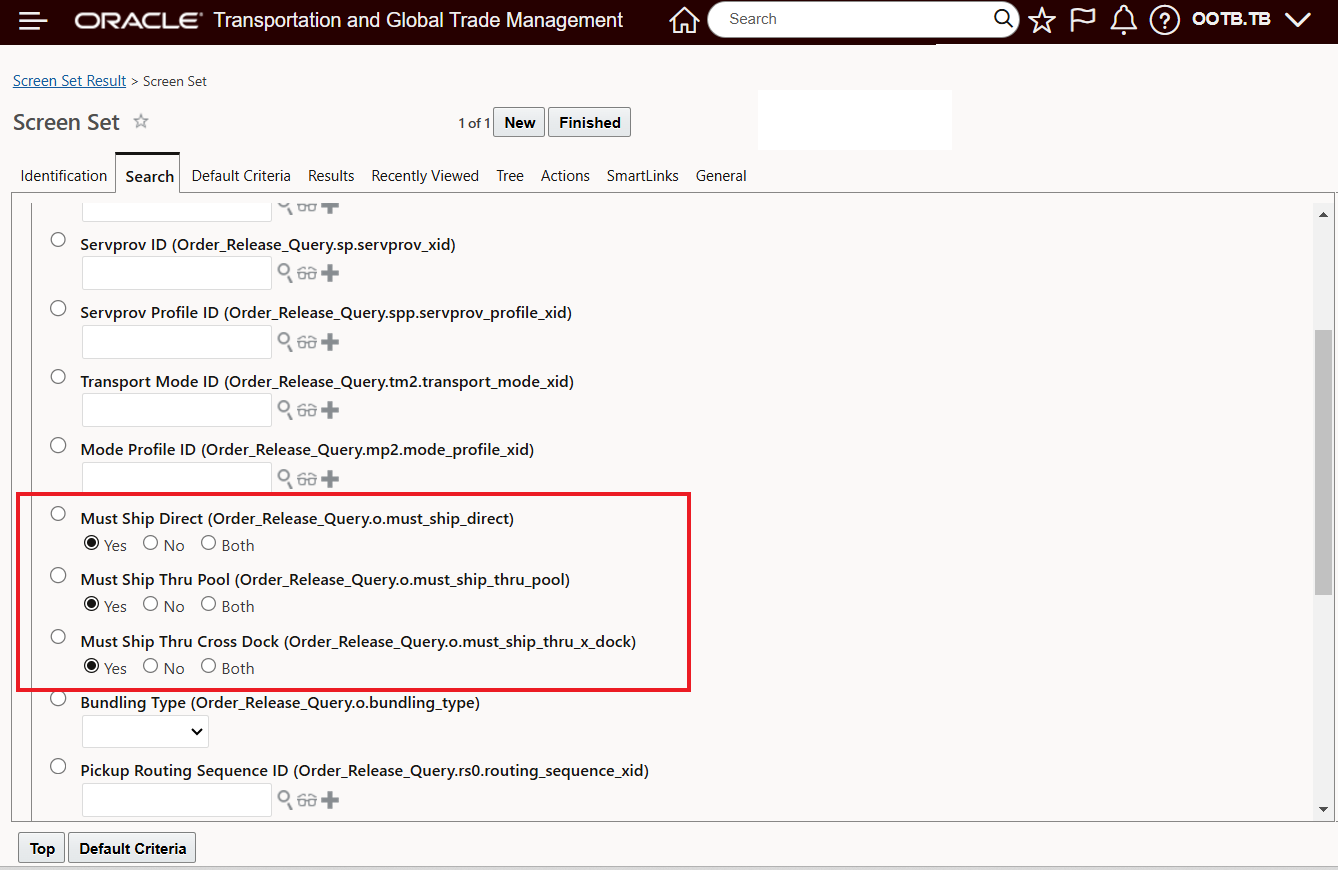1338x870 pixels.
Task: Select the Transport Mode ID radio button
Action: click(x=58, y=377)
